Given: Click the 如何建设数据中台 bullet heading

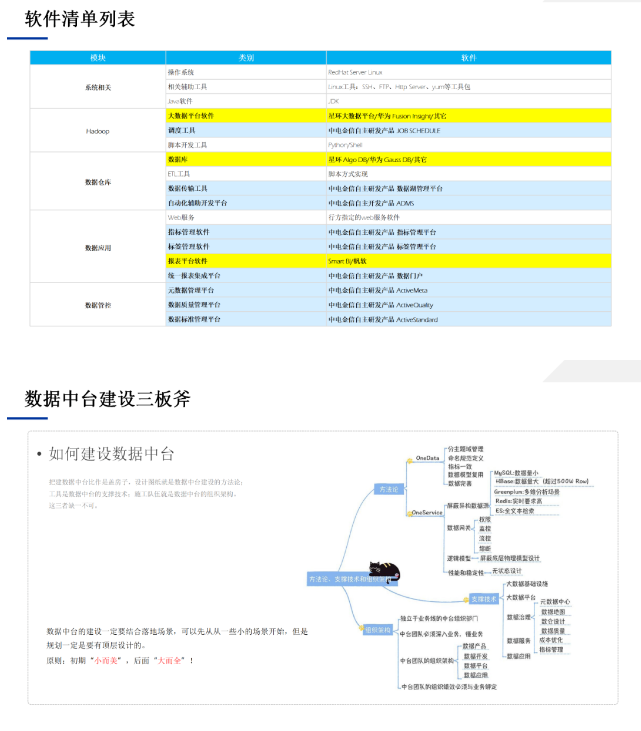Looking at the screenshot, I should coord(111,454).
